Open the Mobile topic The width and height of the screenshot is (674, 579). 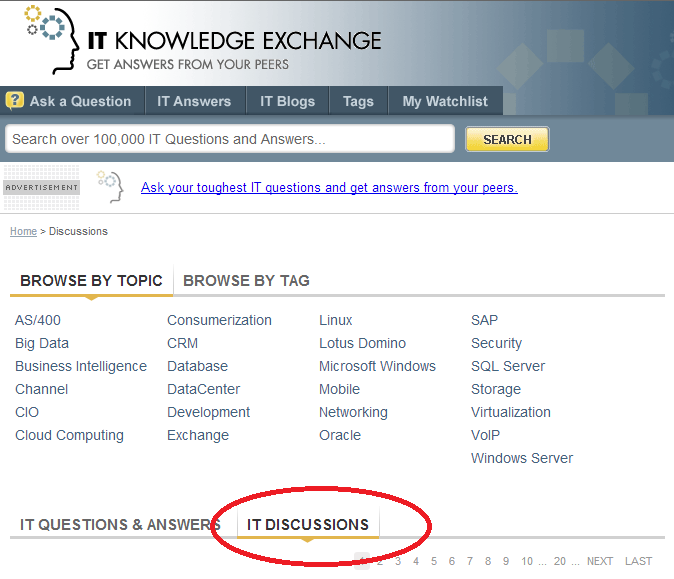(340, 389)
